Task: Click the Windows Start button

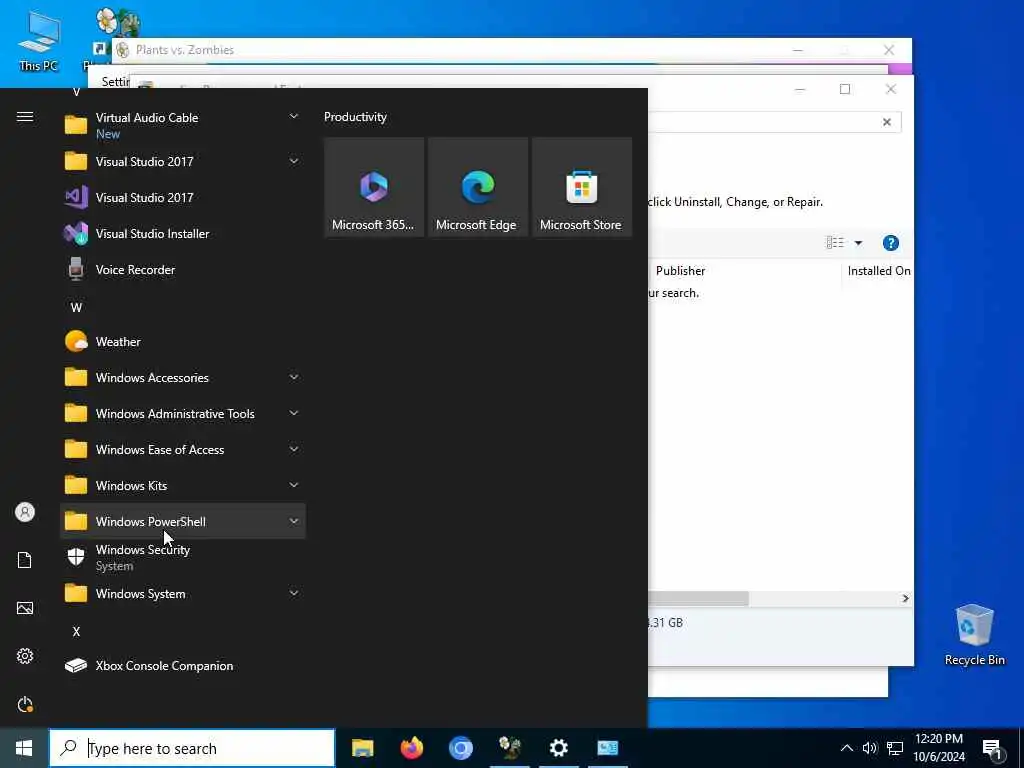Action: tap(24, 748)
